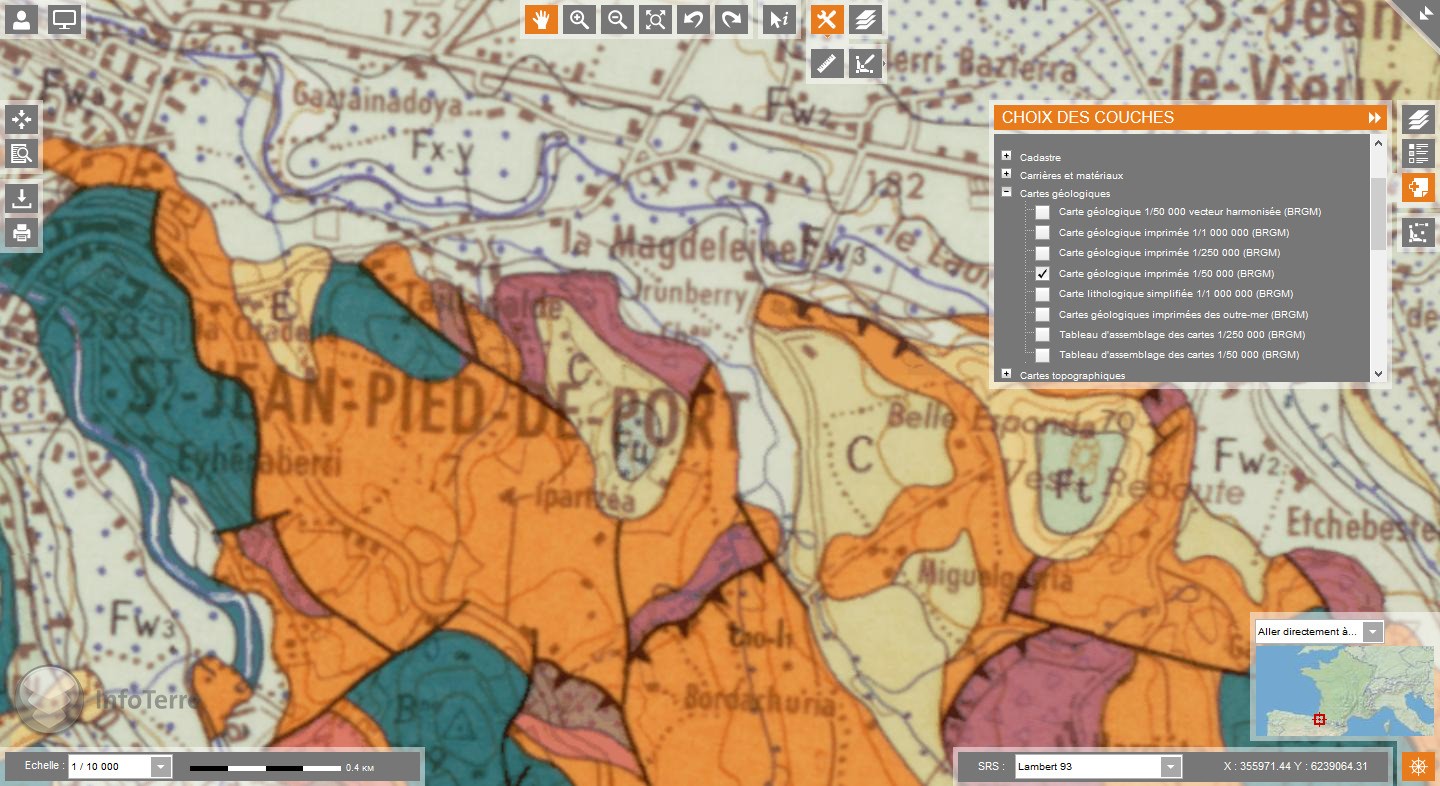Expand the Cadastre layer group

click(x=1006, y=156)
